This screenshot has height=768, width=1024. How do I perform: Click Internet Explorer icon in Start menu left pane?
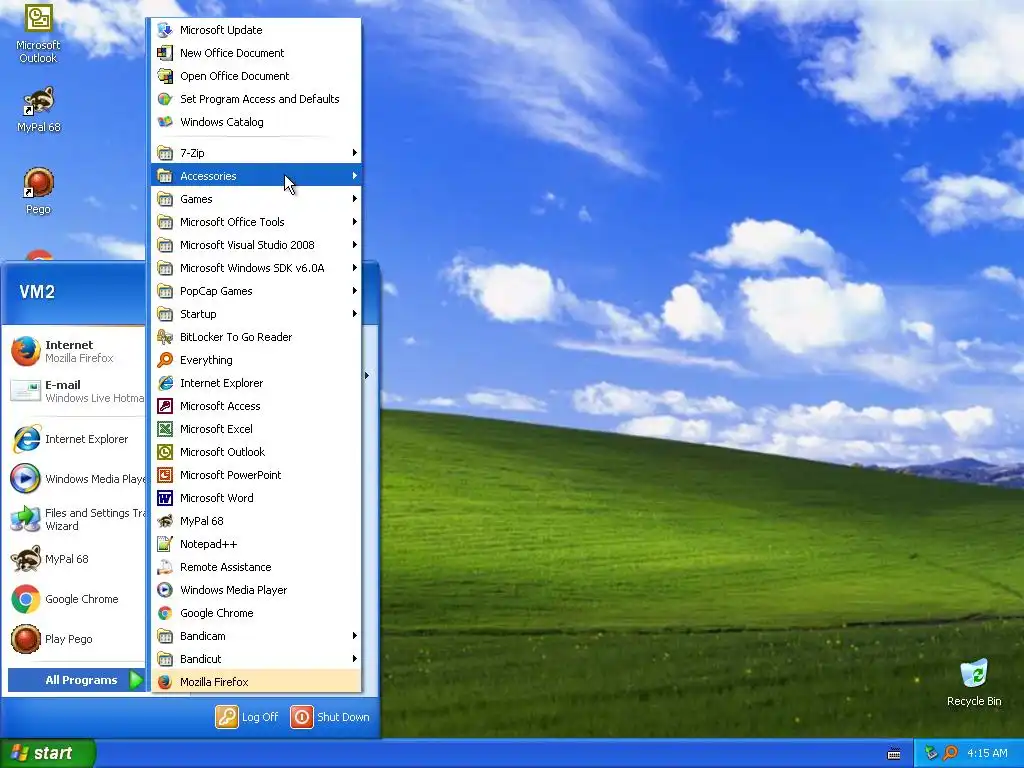pos(26,439)
